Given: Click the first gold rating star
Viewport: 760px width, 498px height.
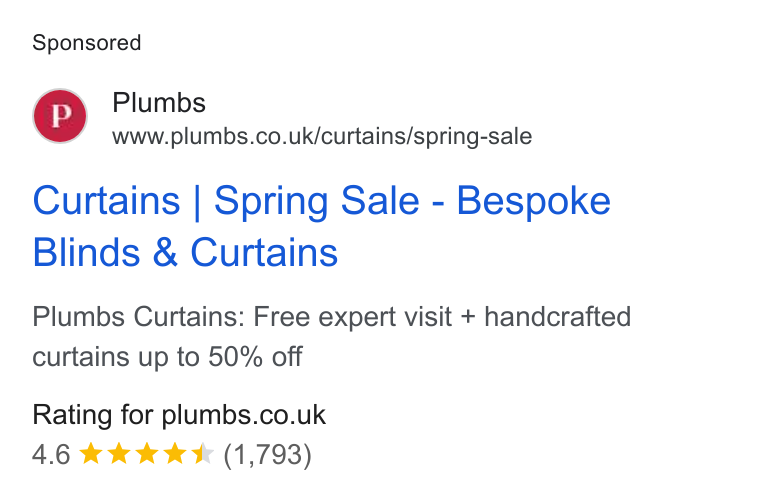Looking at the screenshot, I should point(91,454).
